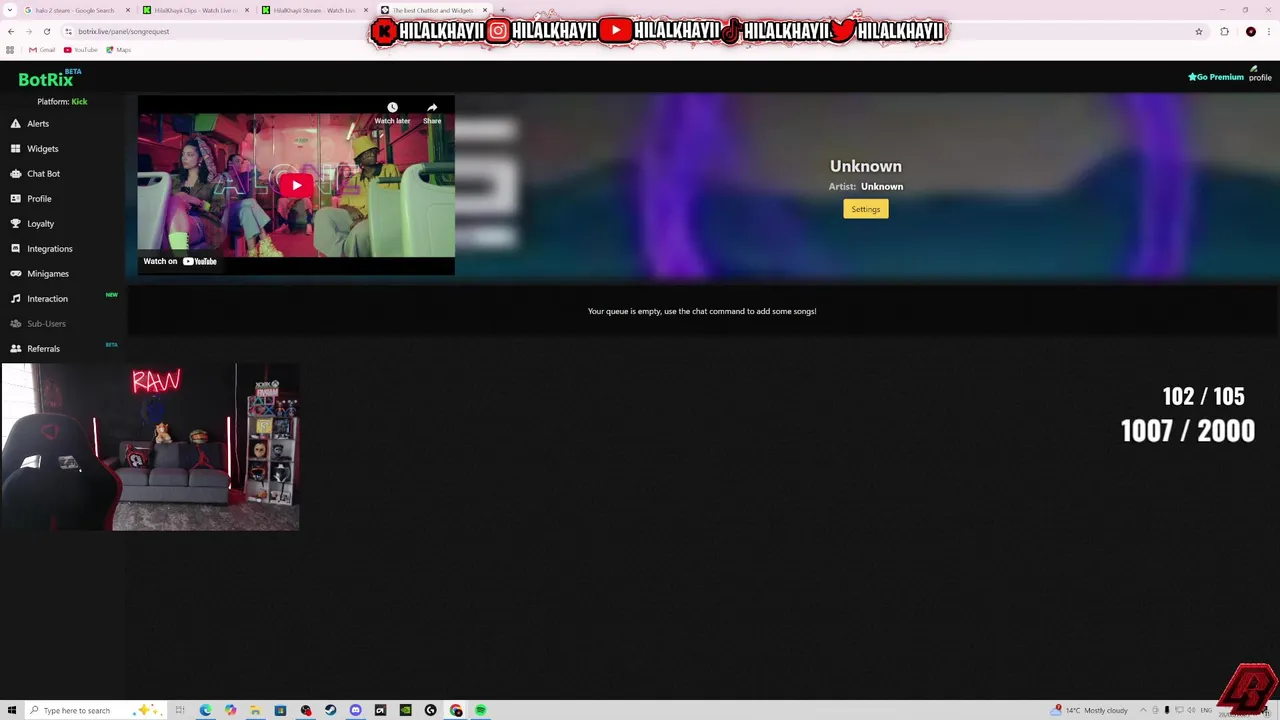Reload the page
Viewport: 1280px width, 720px height.
[46, 31]
